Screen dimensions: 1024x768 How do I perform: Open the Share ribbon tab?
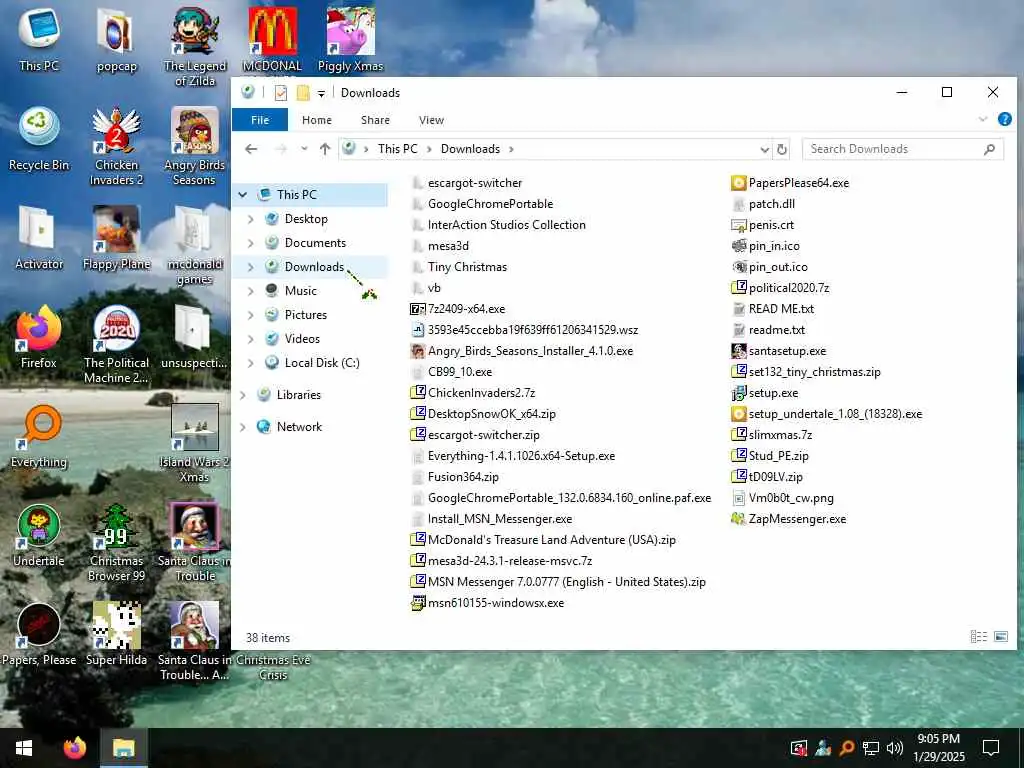tap(376, 120)
